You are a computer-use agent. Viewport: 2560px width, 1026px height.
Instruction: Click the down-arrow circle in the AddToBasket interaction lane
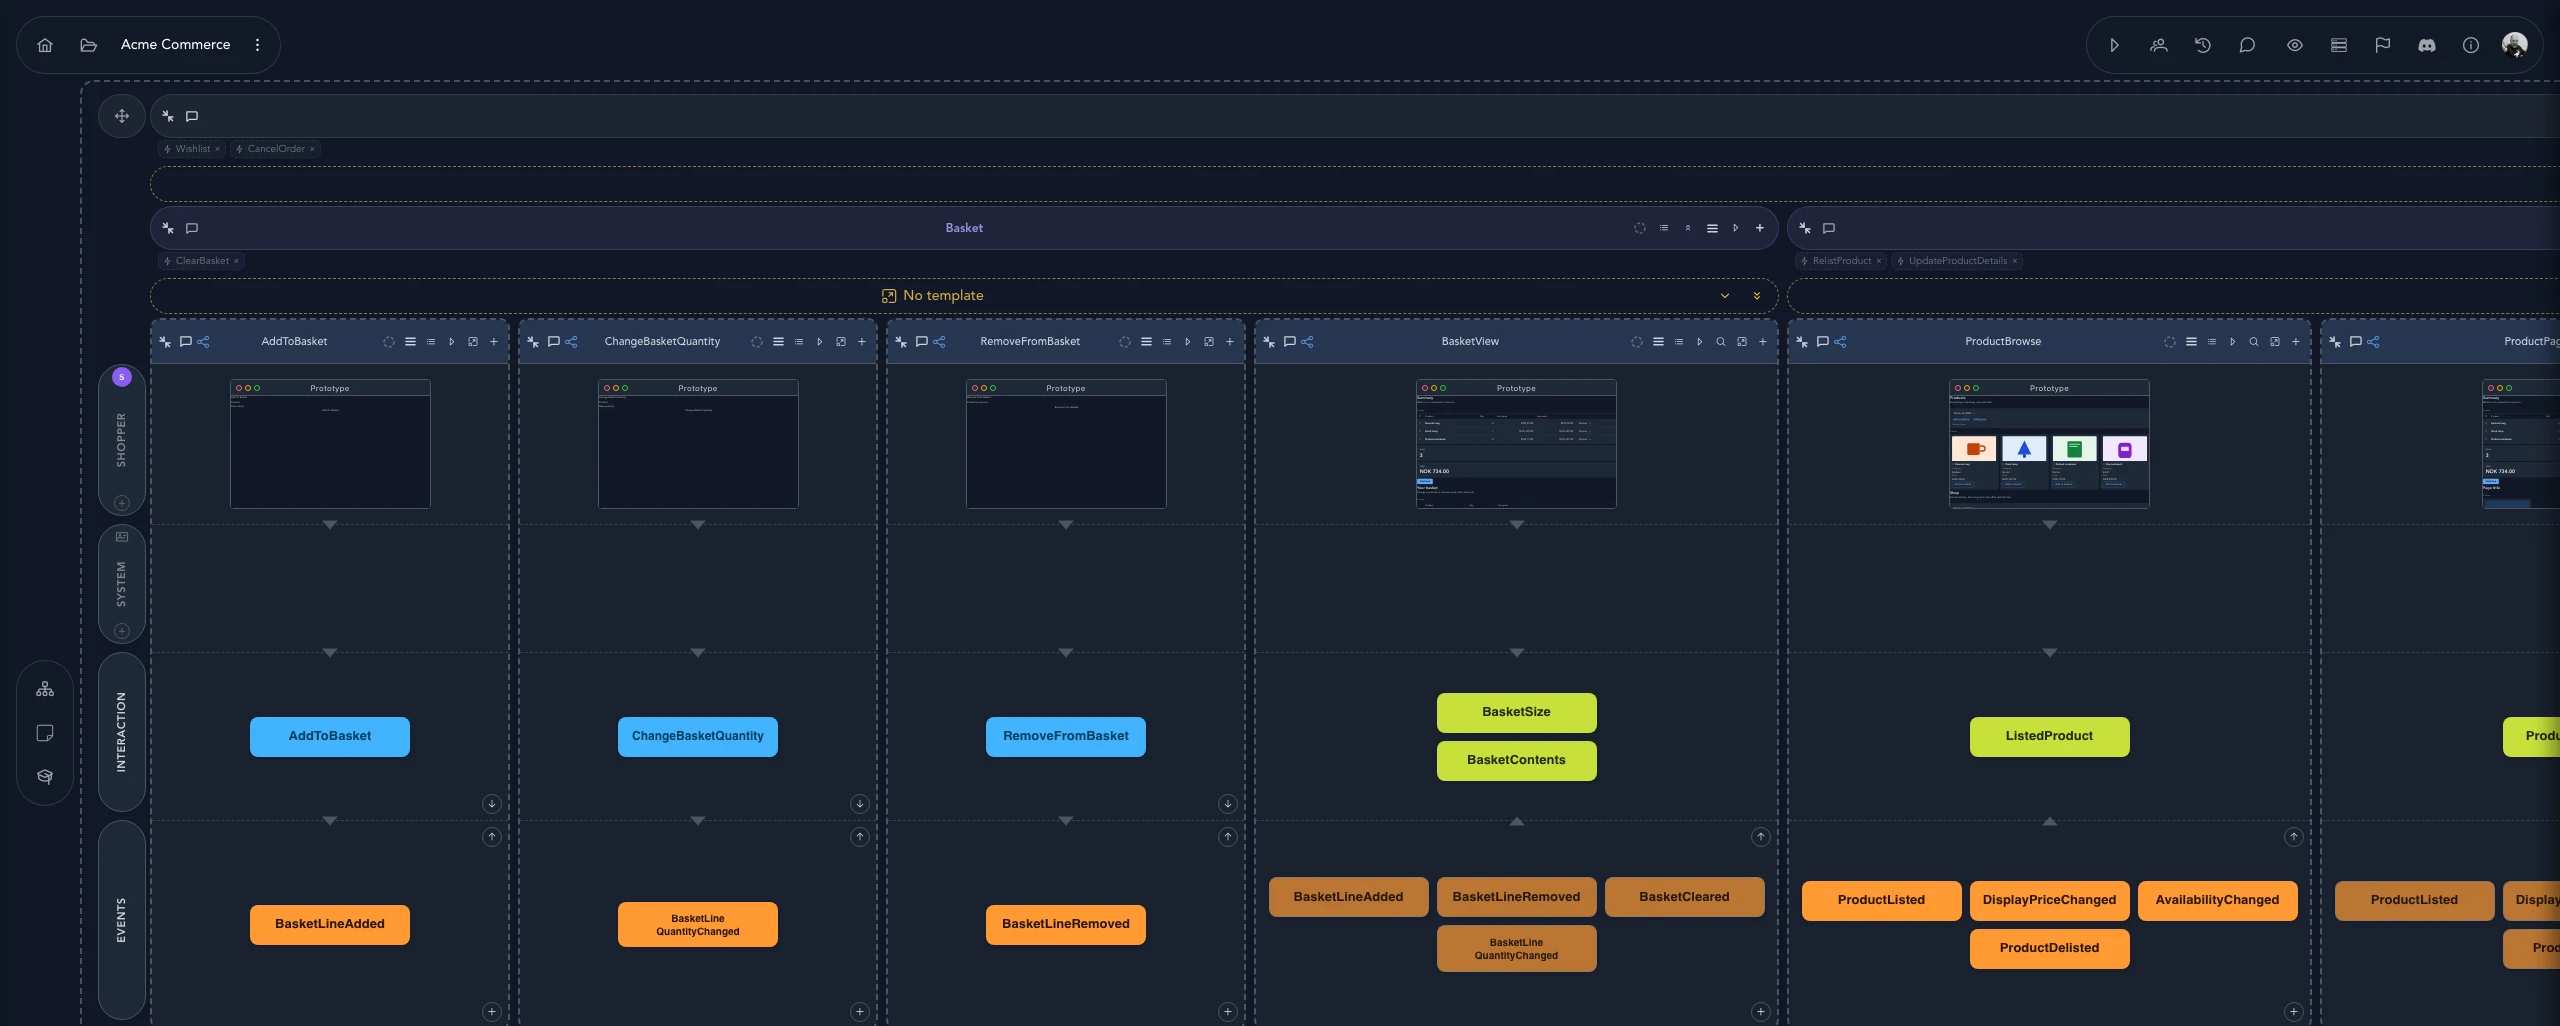pyautogui.click(x=492, y=804)
